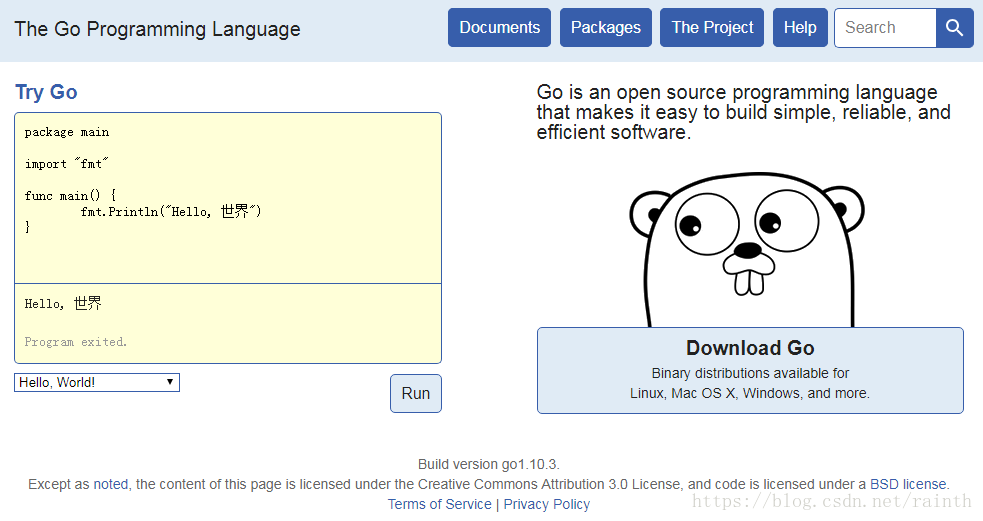Focus the Search input field
This screenshot has width=983, height=521.
pos(885,28)
